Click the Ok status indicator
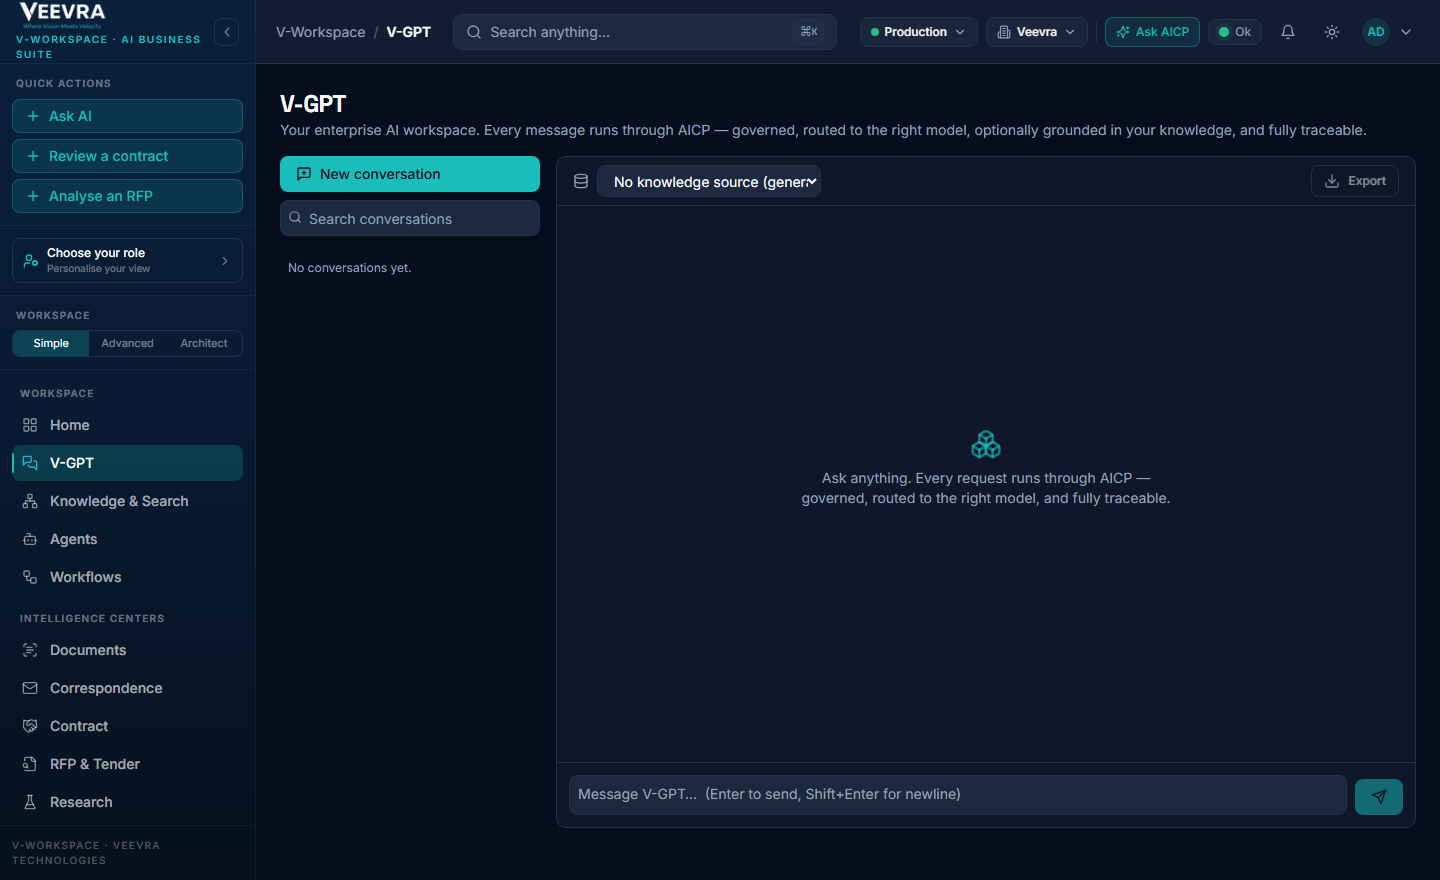The width and height of the screenshot is (1440, 880). pyautogui.click(x=1235, y=32)
